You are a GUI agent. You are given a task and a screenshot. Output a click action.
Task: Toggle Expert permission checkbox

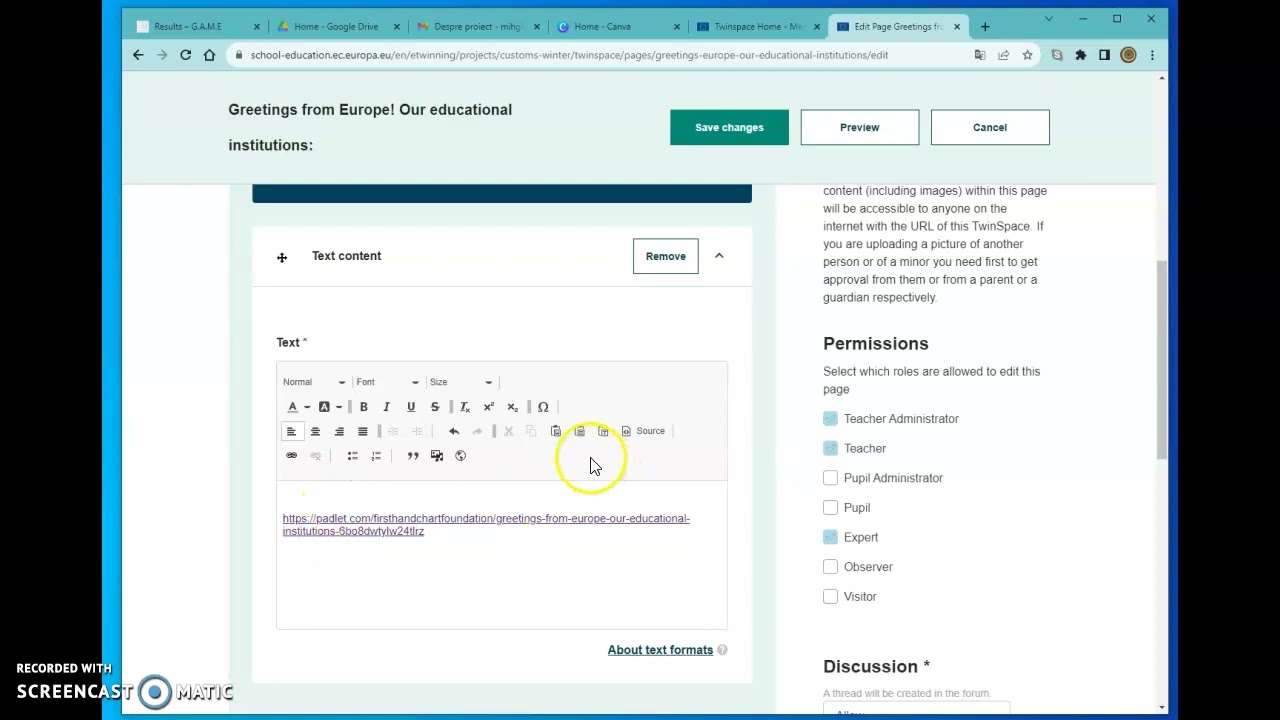pos(830,537)
